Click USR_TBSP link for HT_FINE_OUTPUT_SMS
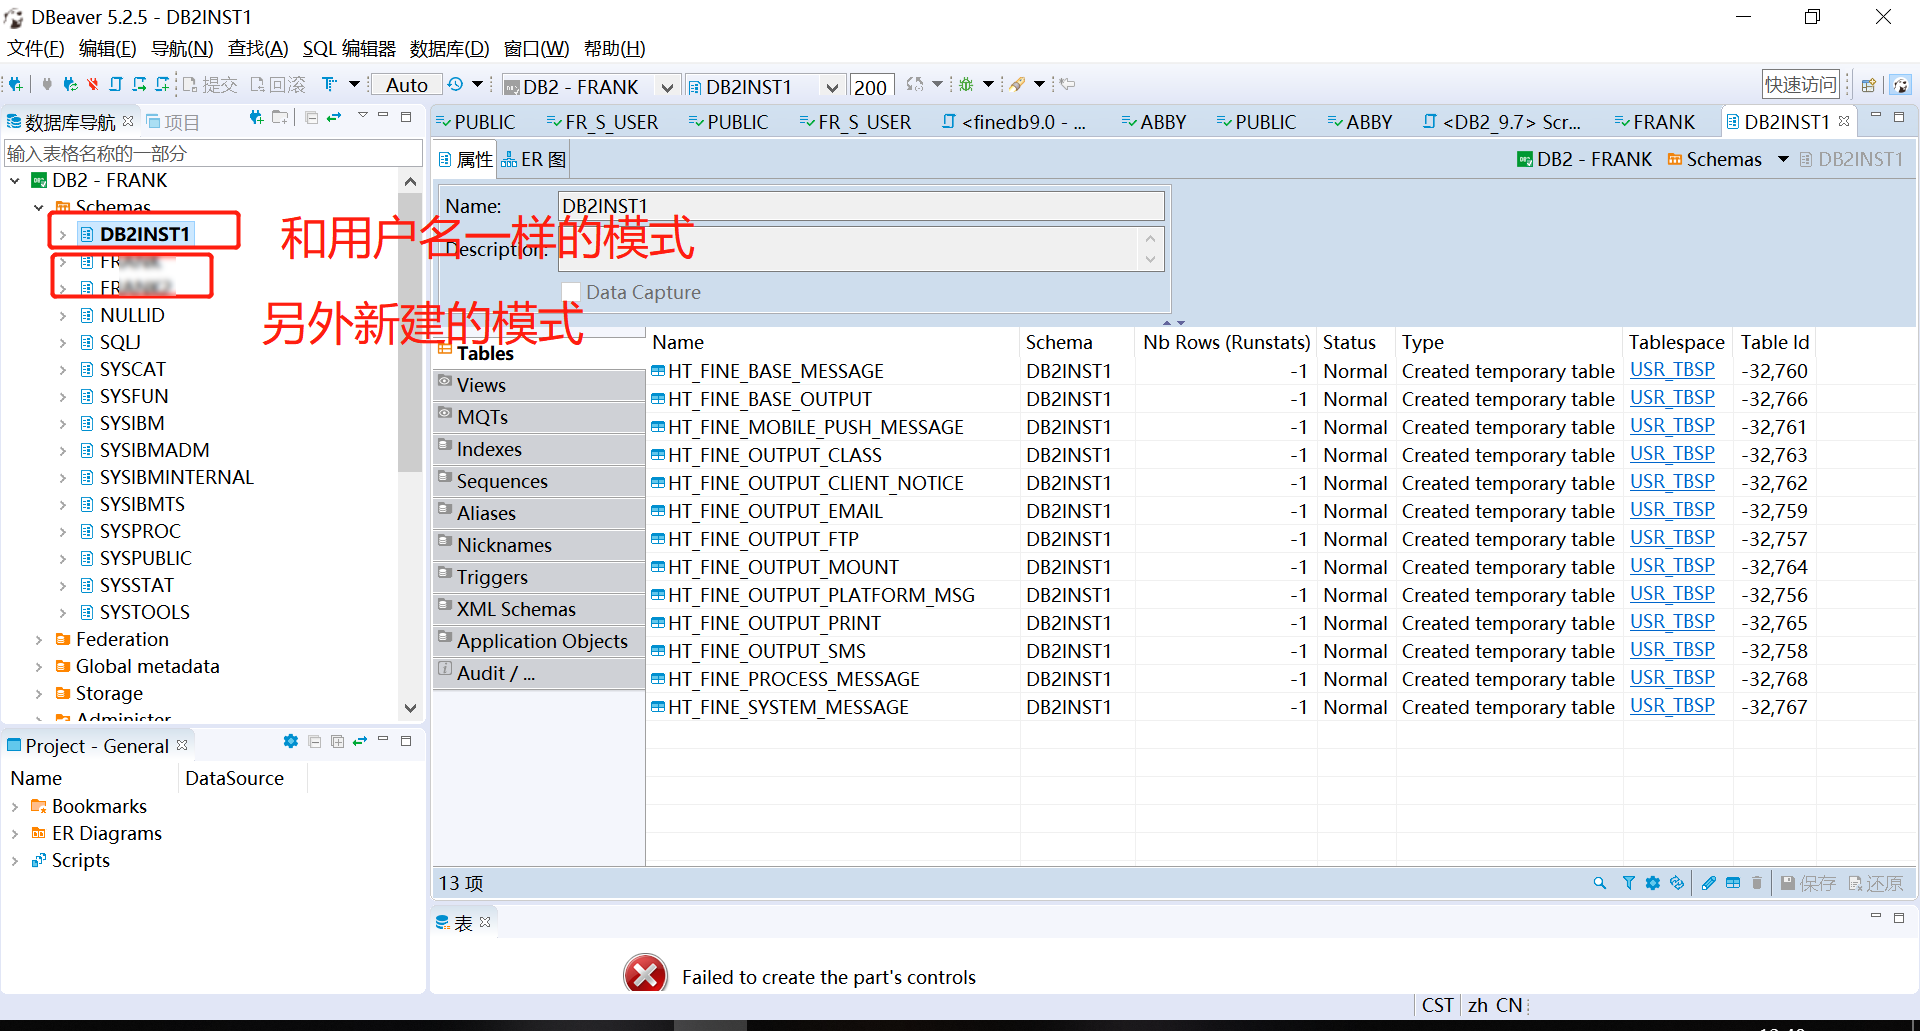Image resolution: width=1920 pixels, height=1031 pixels. coord(1672,650)
